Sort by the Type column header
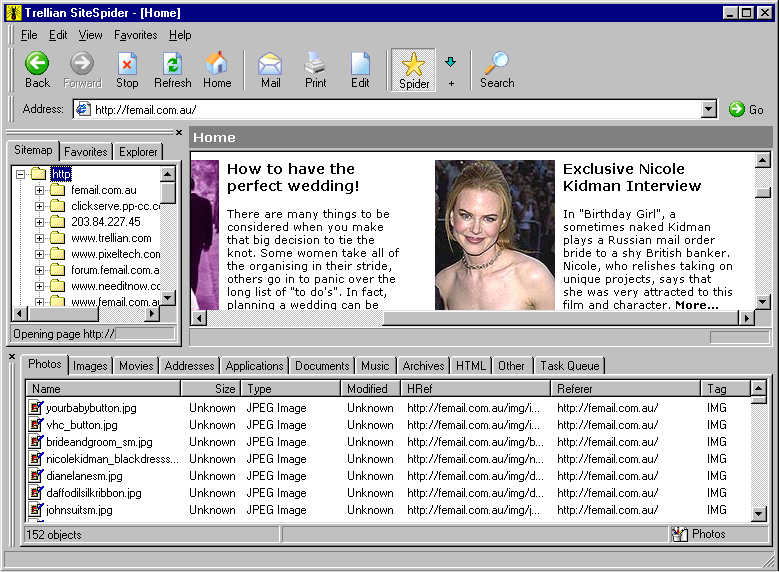This screenshot has width=779, height=572. 291,389
